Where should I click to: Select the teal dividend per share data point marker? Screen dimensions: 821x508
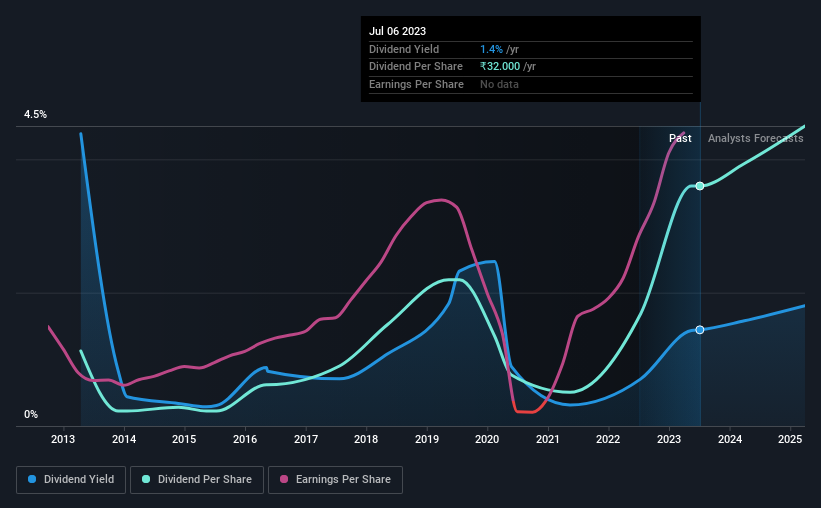coord(700,186)
